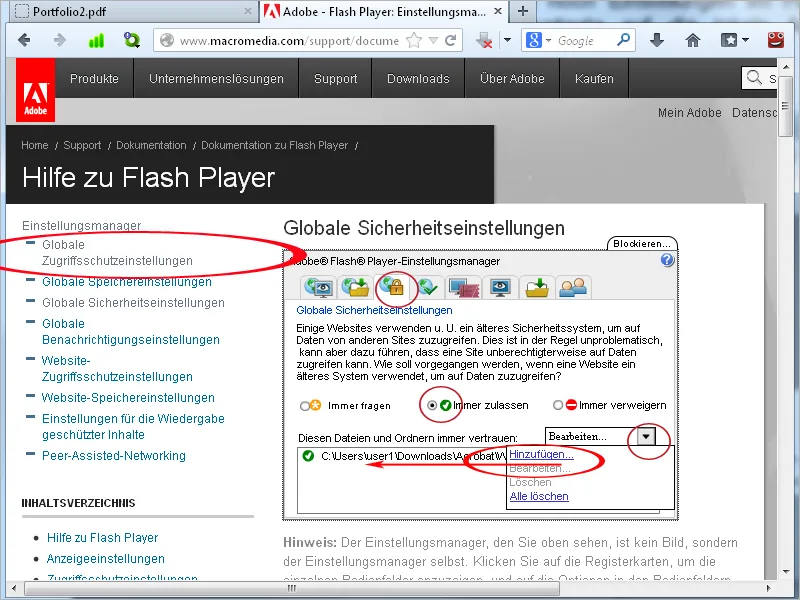Switch to the Portfolio2.pdf browser tab
The image size is (800, 600).
pos(133,11)
